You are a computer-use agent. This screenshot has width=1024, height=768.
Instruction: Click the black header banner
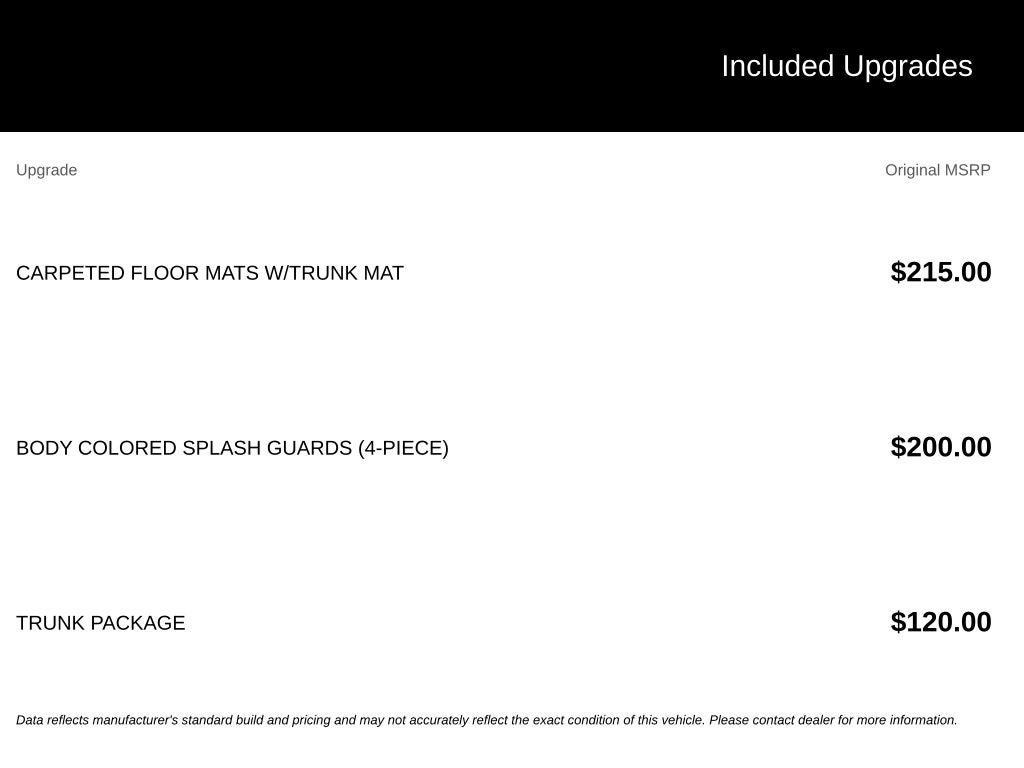point(512,65)
